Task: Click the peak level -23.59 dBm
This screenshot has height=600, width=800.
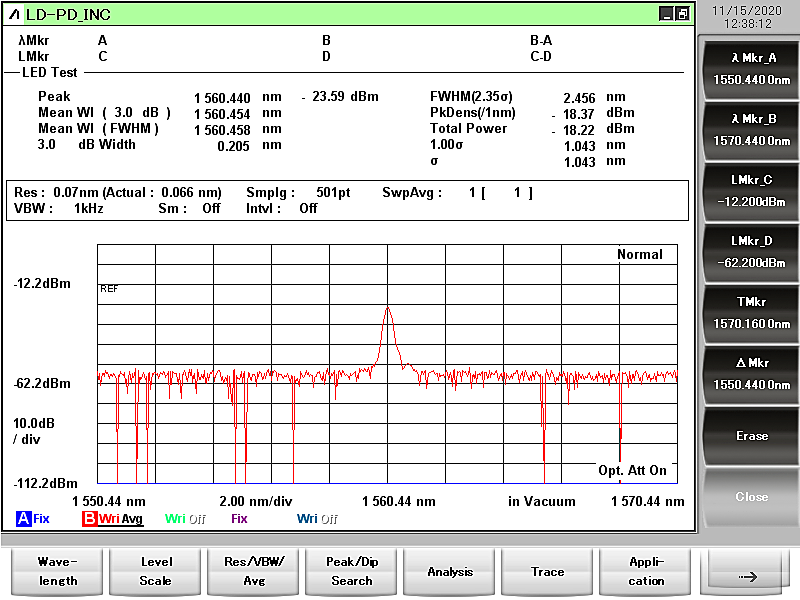Action: (340, 96)
